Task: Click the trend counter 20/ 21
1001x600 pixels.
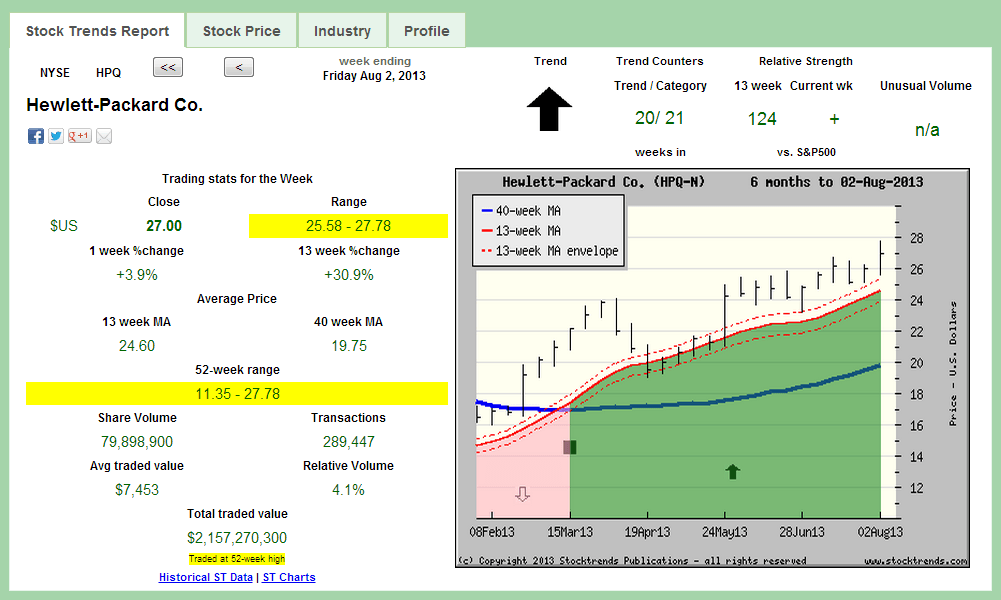Action: click(x=659, y=118)
